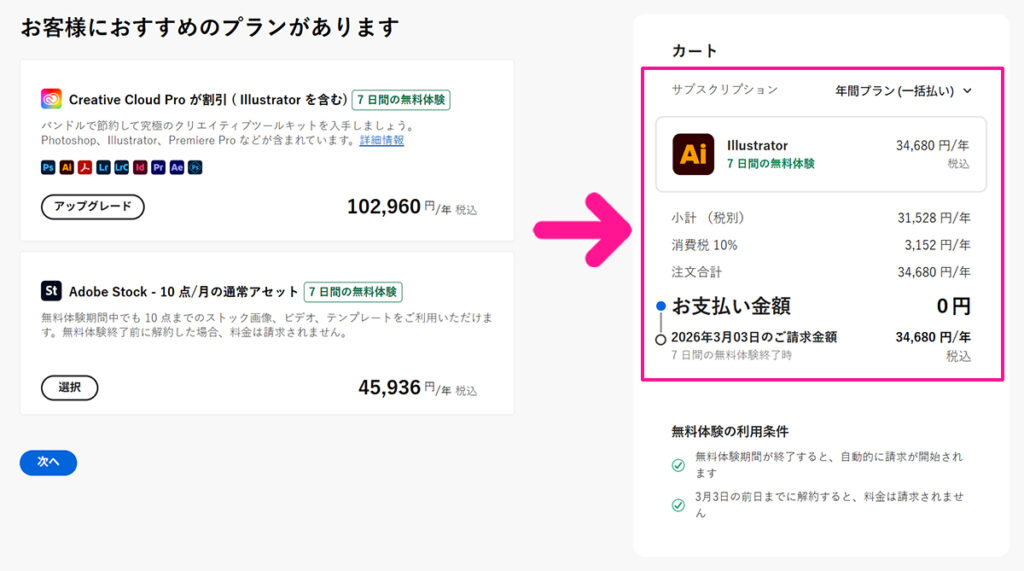The width and height of the screenshot is (1024, 571).
Task: Click the green check beside 無料体験期間が終了すると
Action: pyautogui.click(x=678, y=465)
